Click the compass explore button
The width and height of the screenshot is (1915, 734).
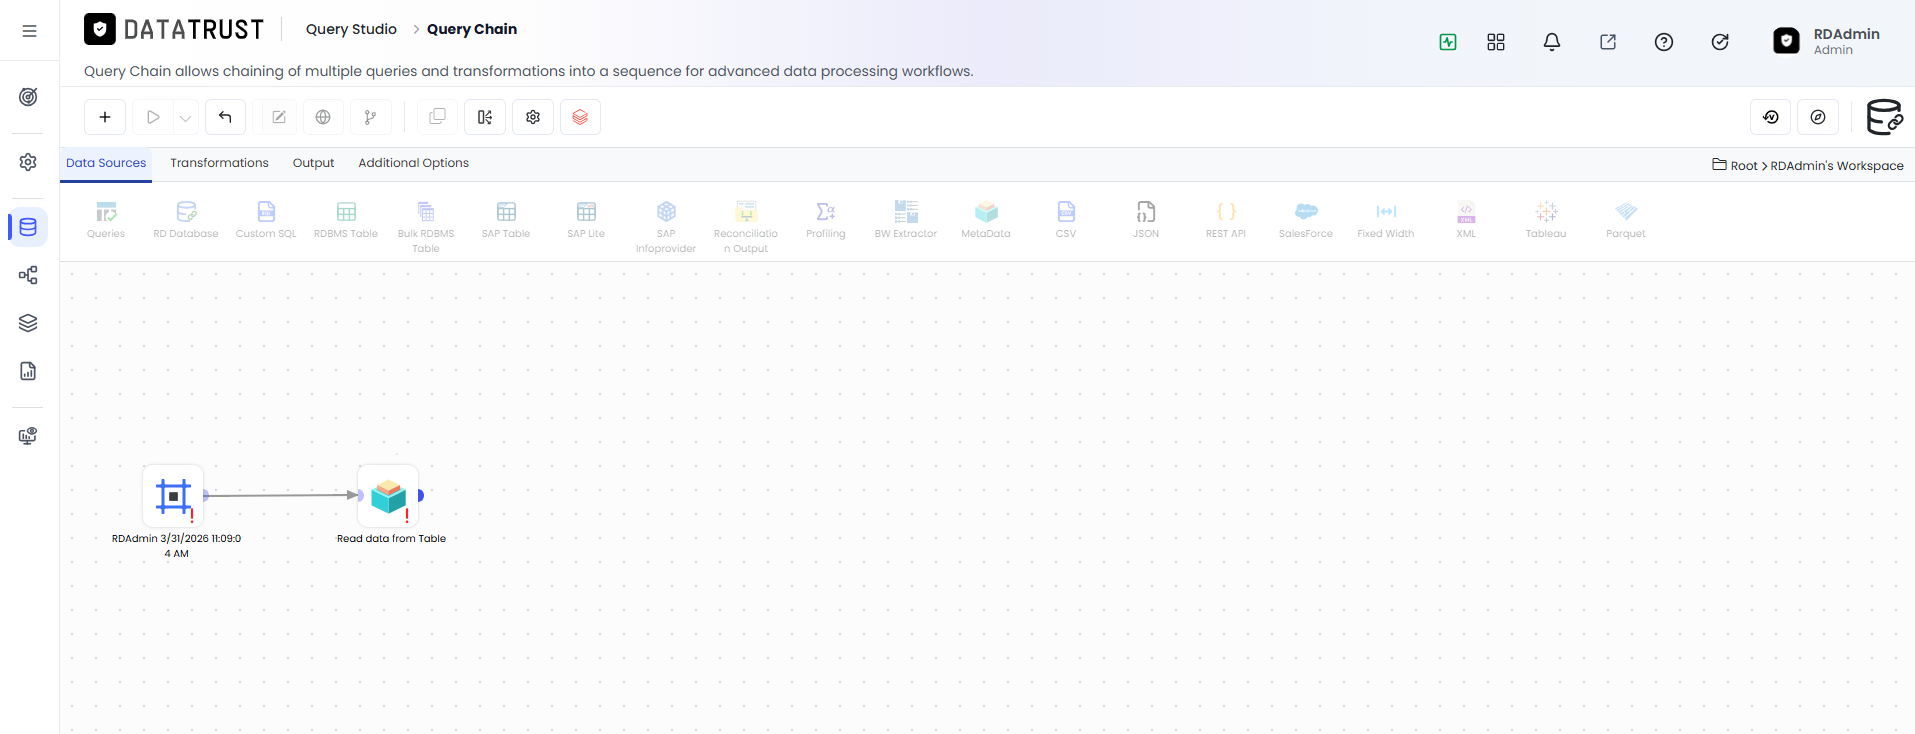tap(1818, 117)
